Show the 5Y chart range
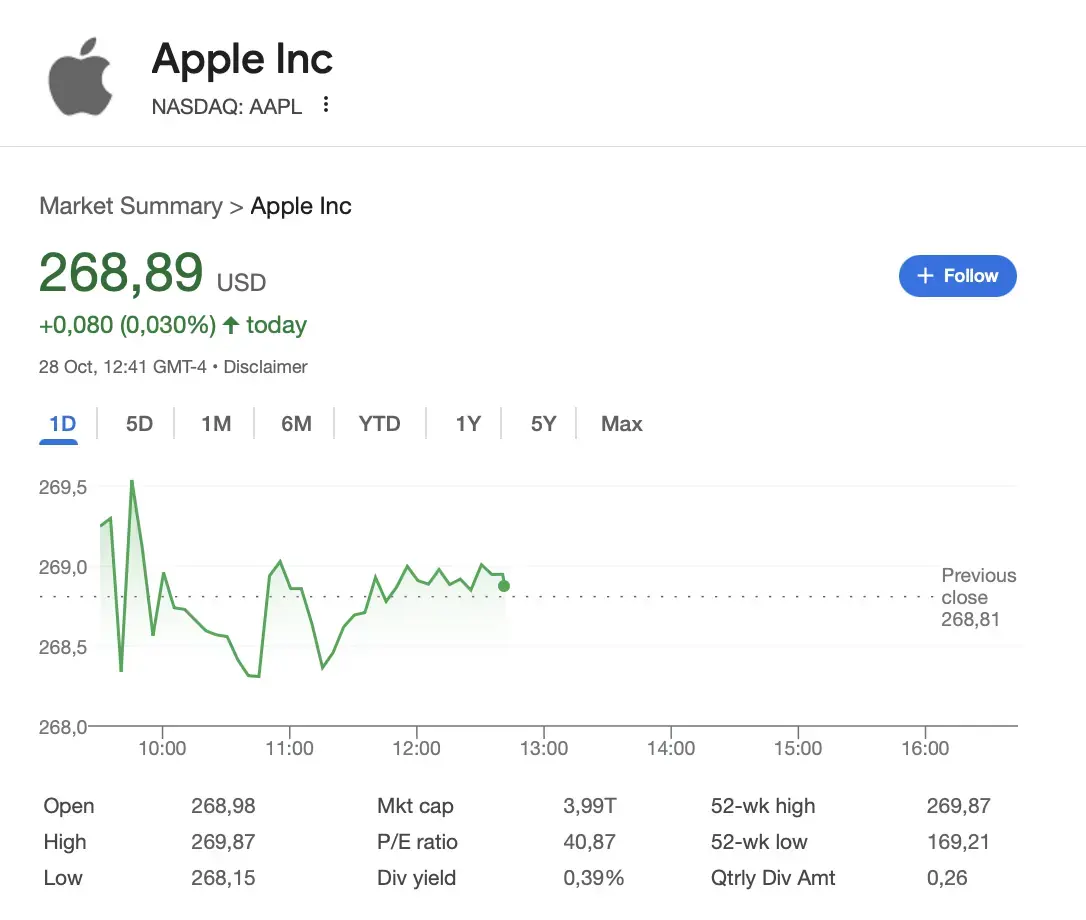This screenshot has height=920, width=1086. [x=543, y=424]
